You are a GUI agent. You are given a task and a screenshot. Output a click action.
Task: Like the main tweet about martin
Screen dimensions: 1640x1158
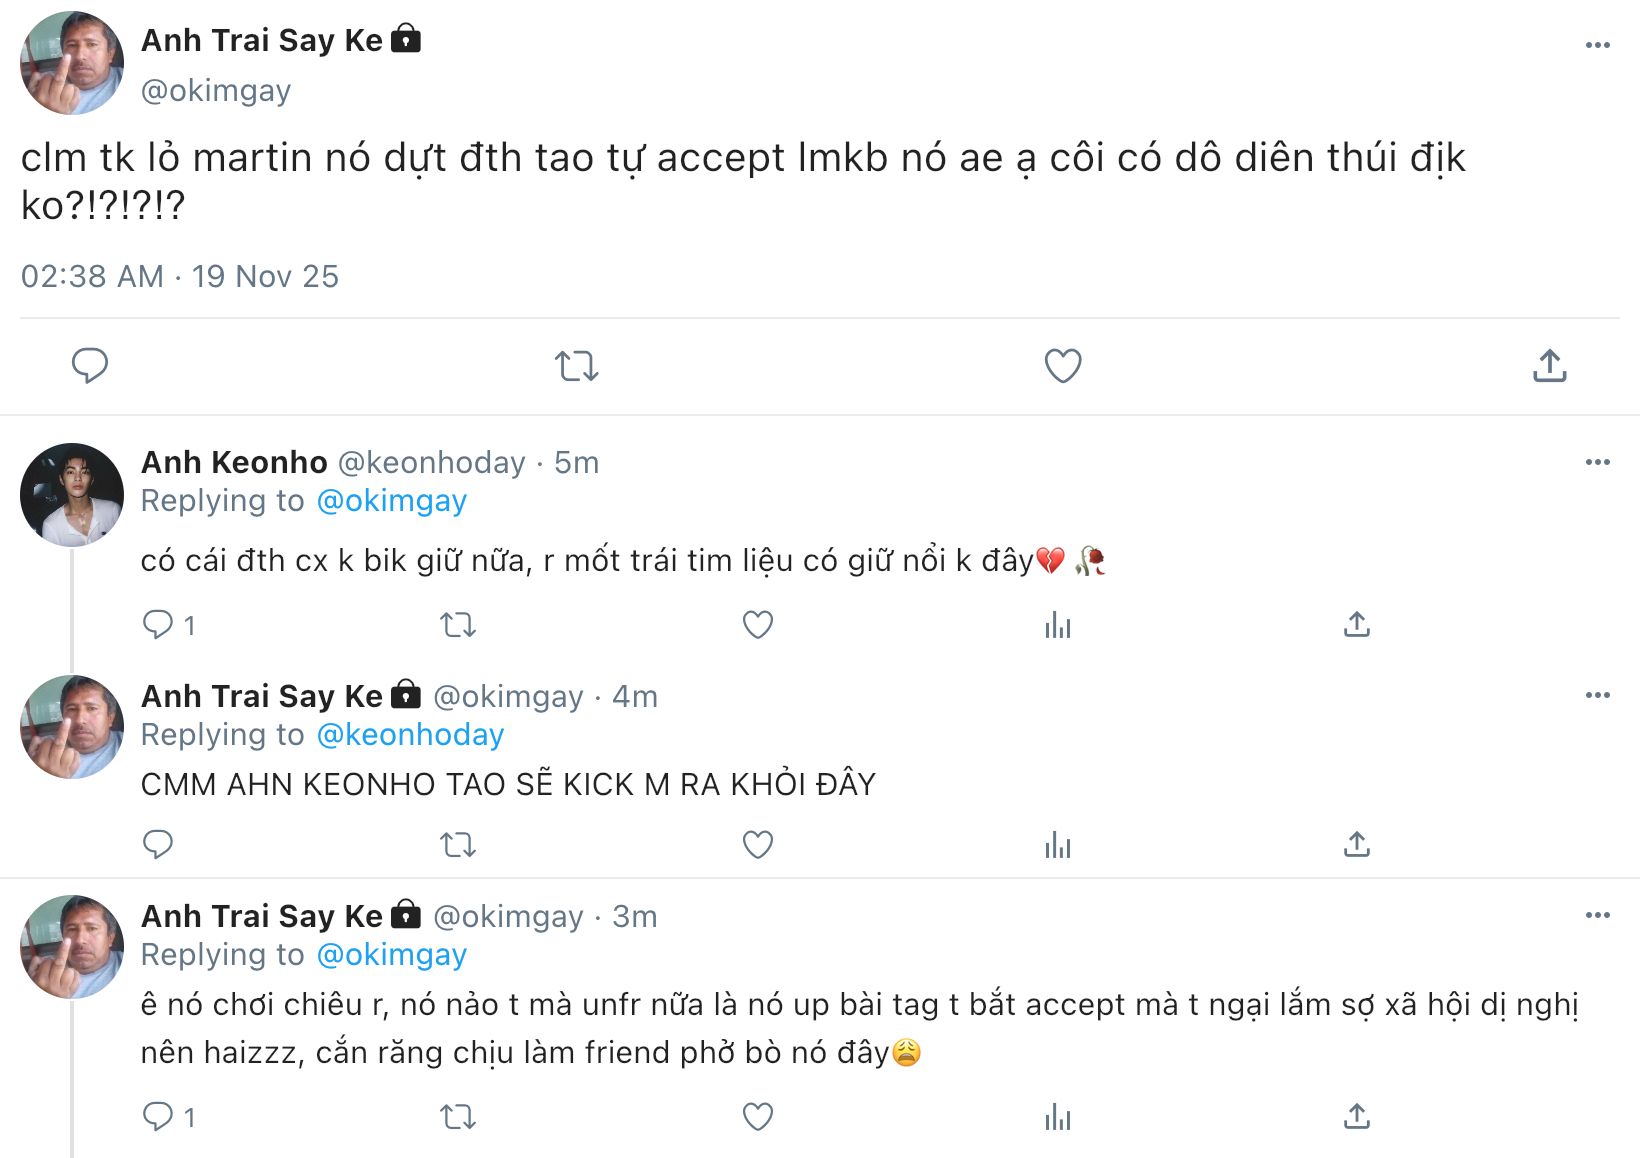1063,366
